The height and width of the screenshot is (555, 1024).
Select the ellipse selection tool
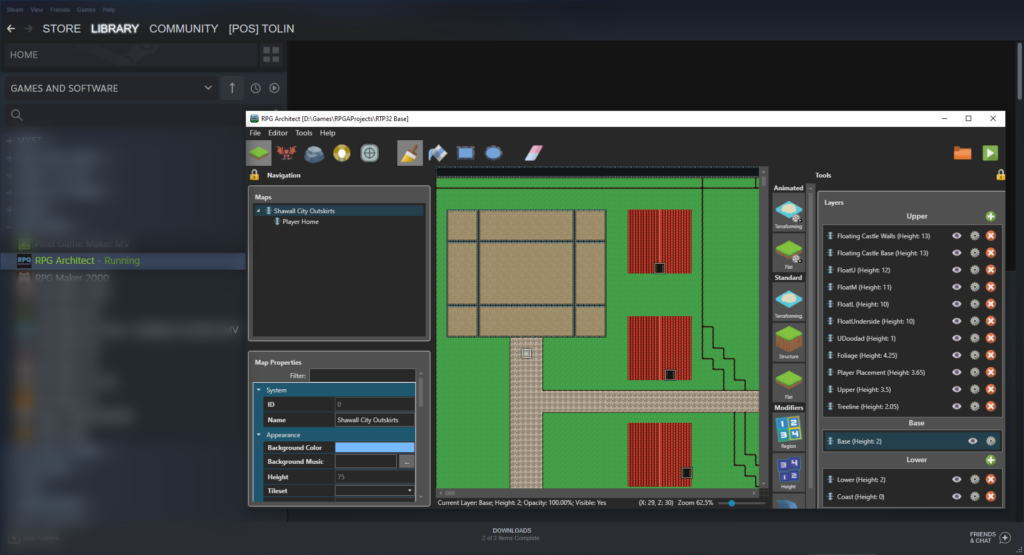[494, 153]
